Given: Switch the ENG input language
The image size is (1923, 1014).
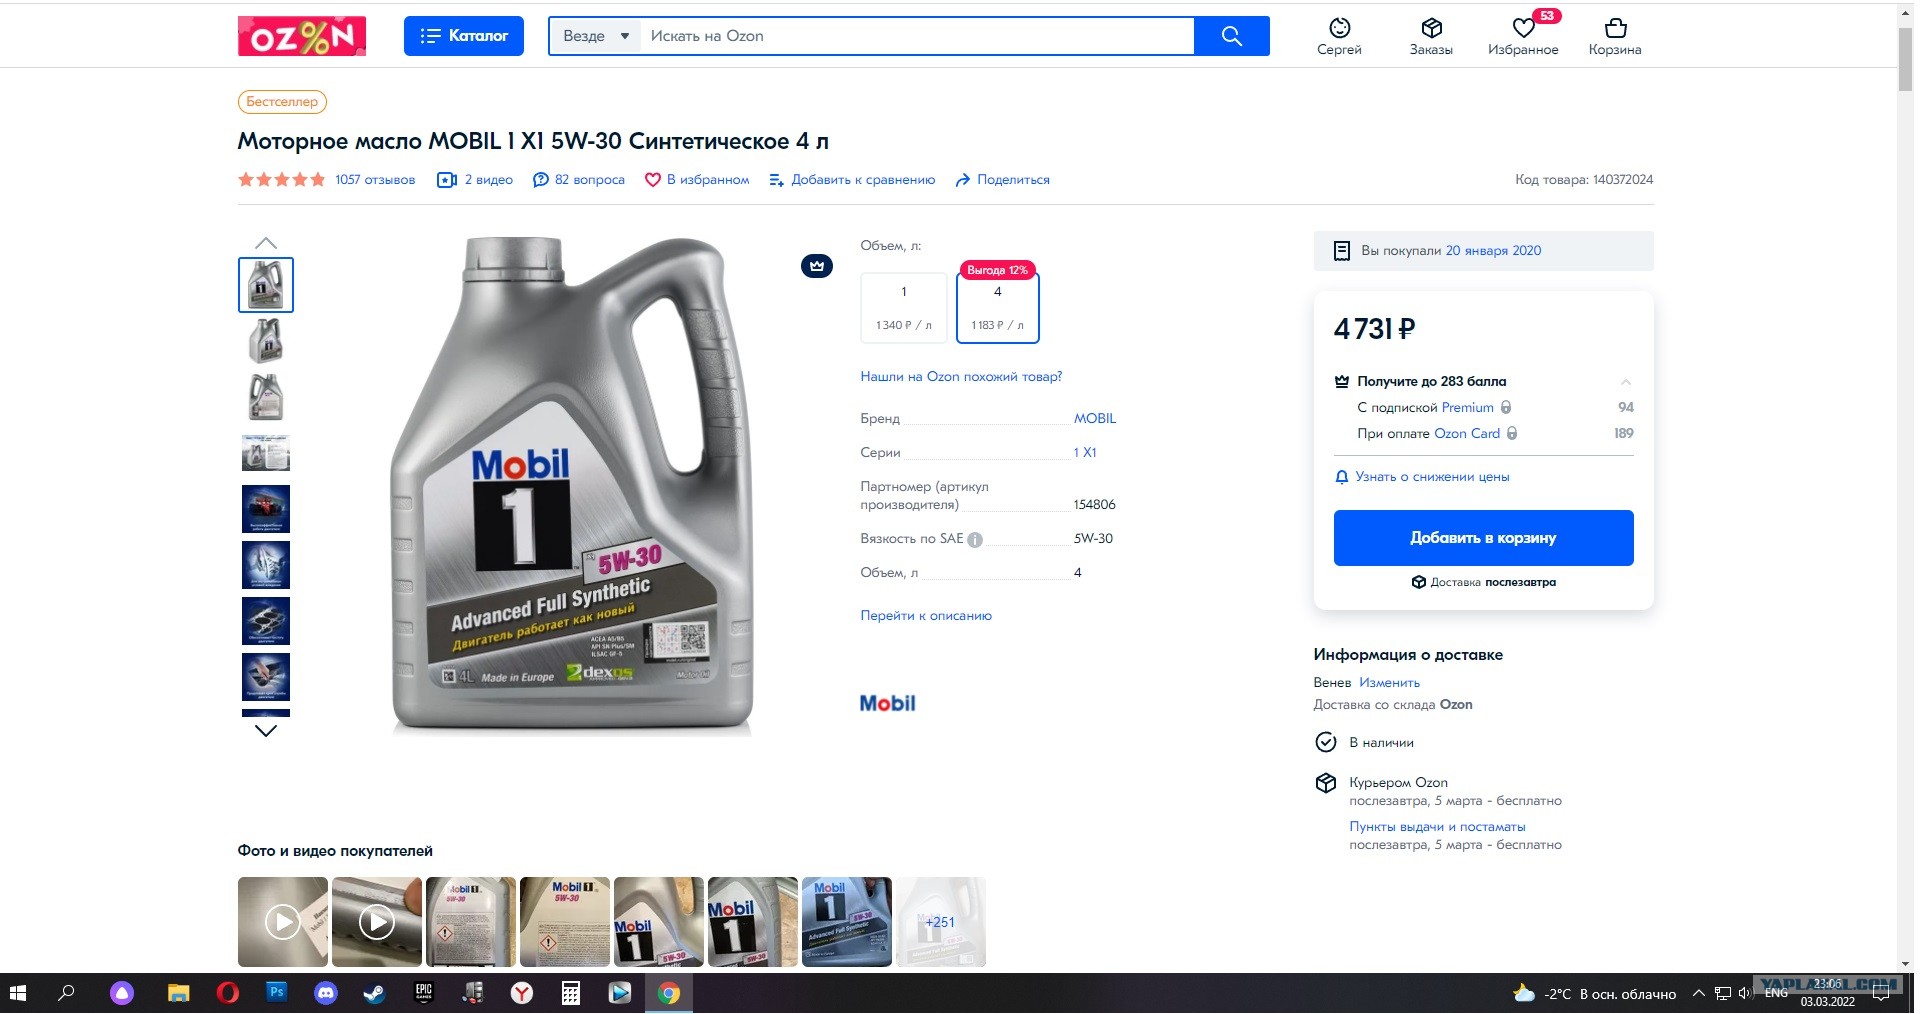Looking at the screenshot, I should click(1776, 994).
